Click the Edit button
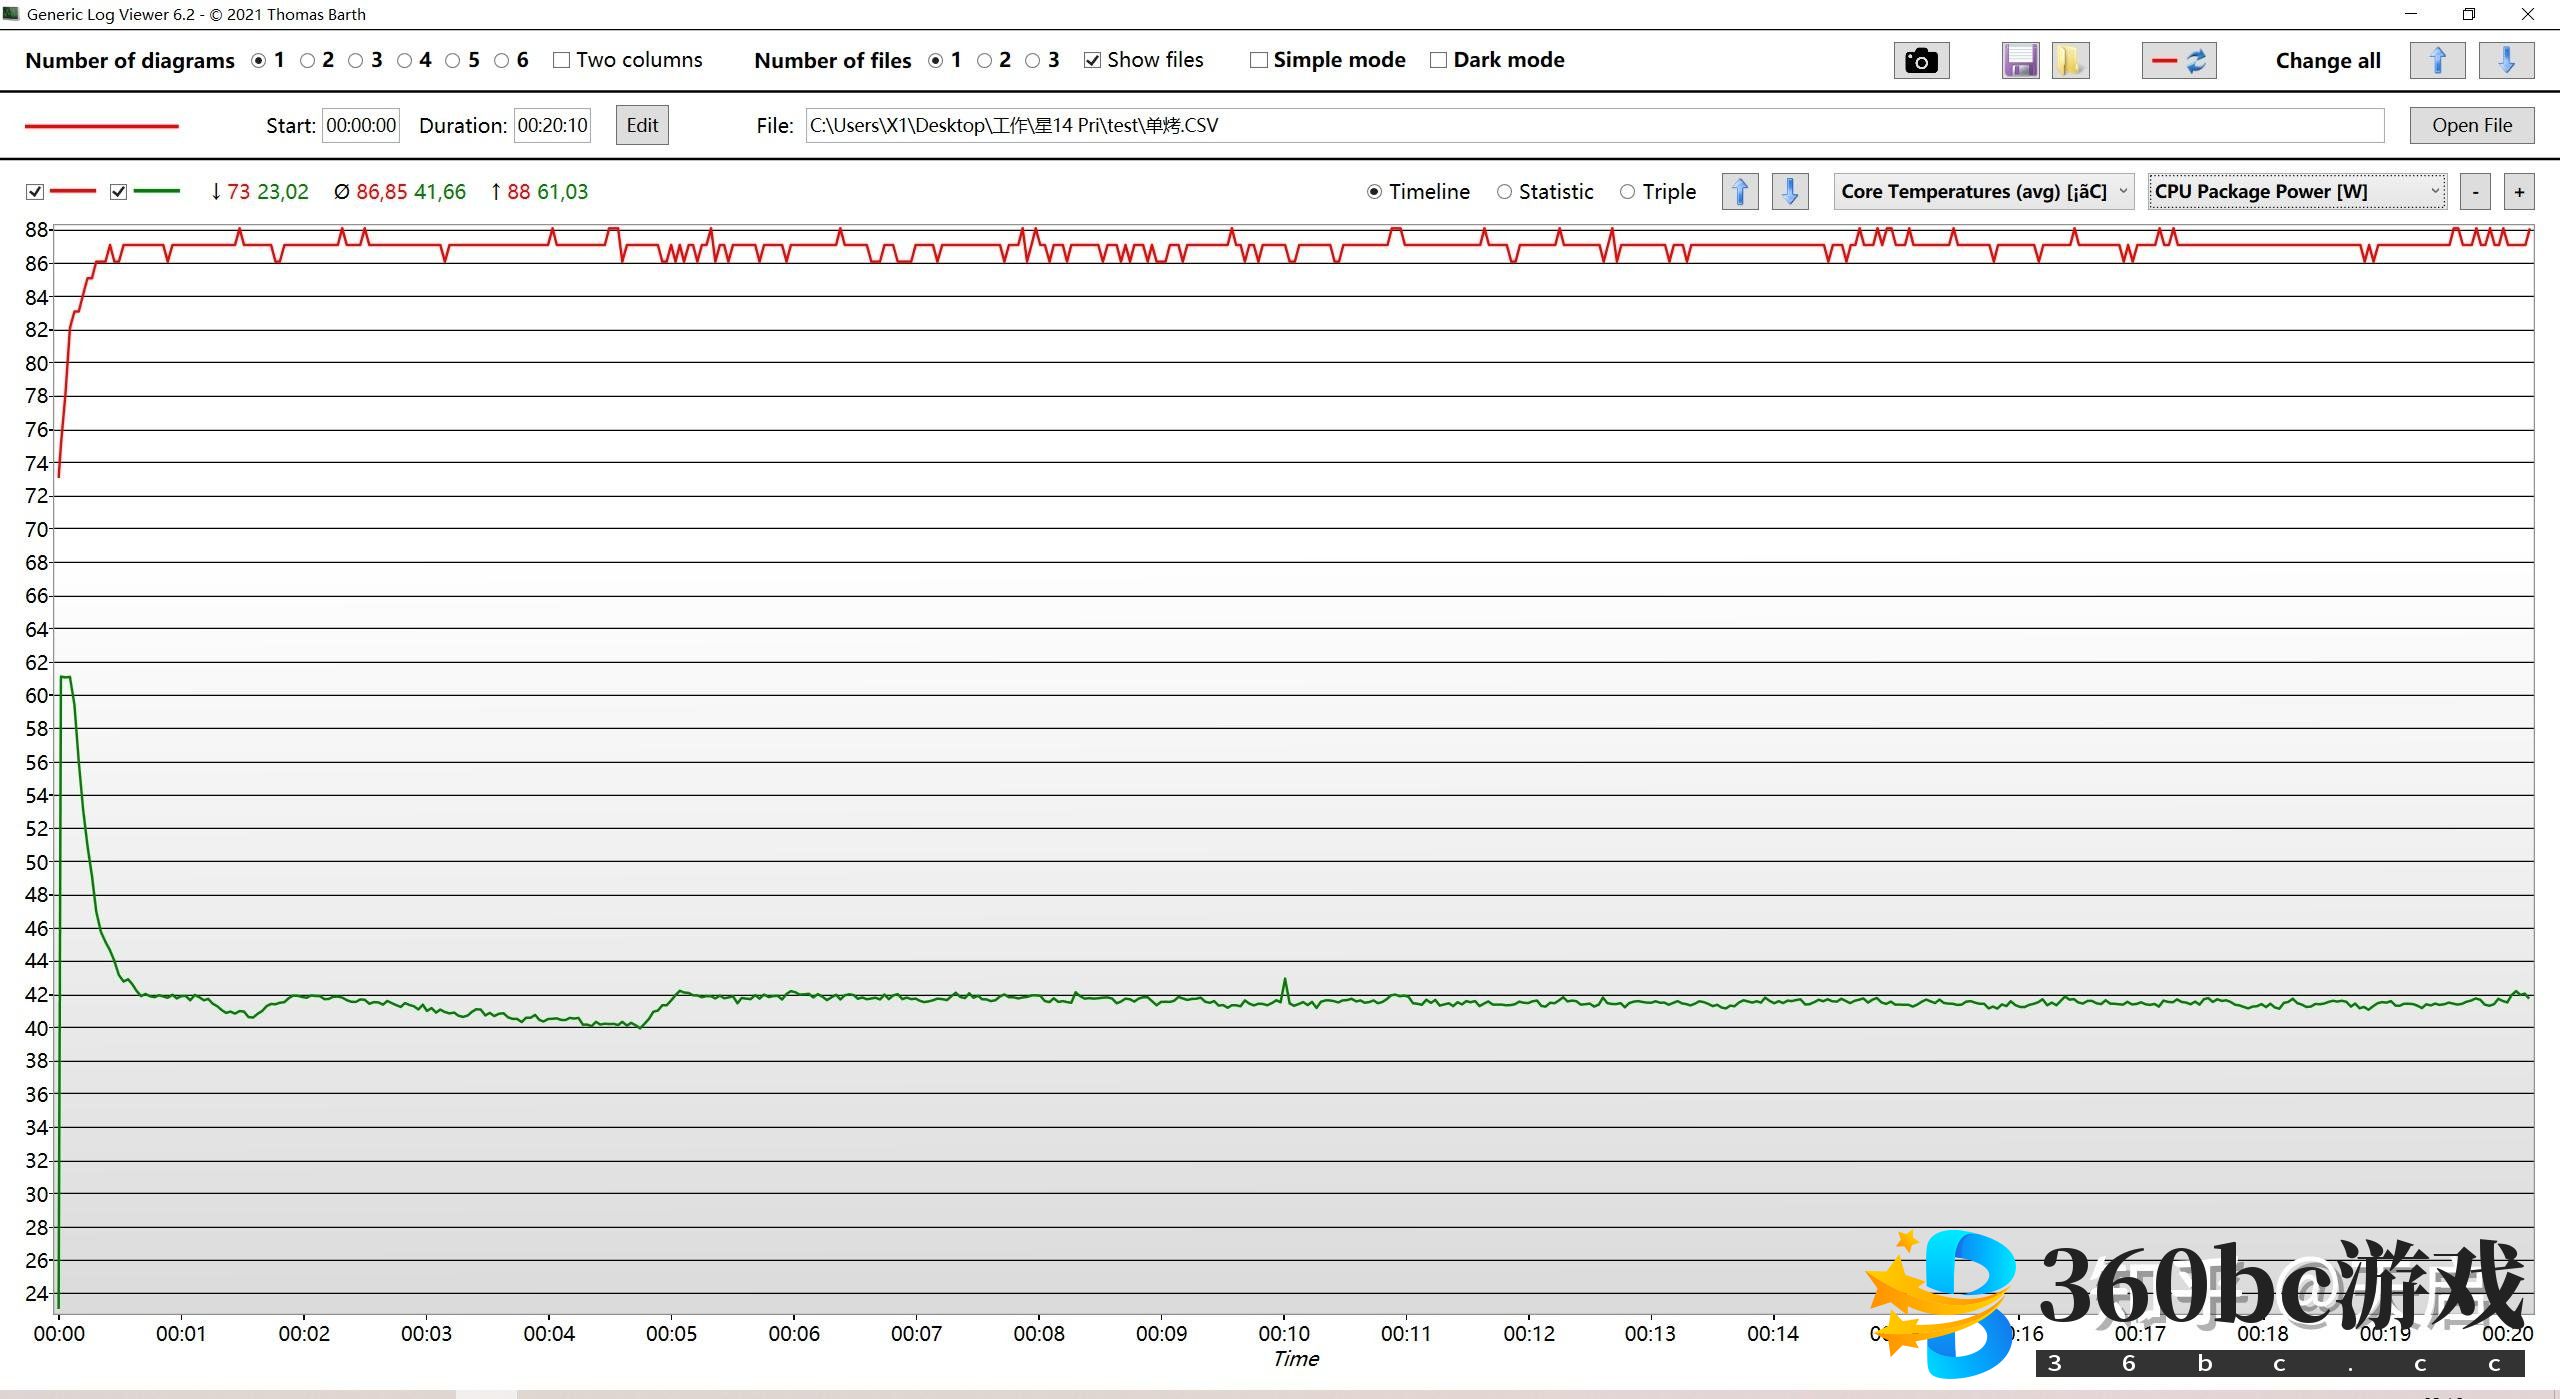This screenshot has height=1399, width=2560. [642, 126]
